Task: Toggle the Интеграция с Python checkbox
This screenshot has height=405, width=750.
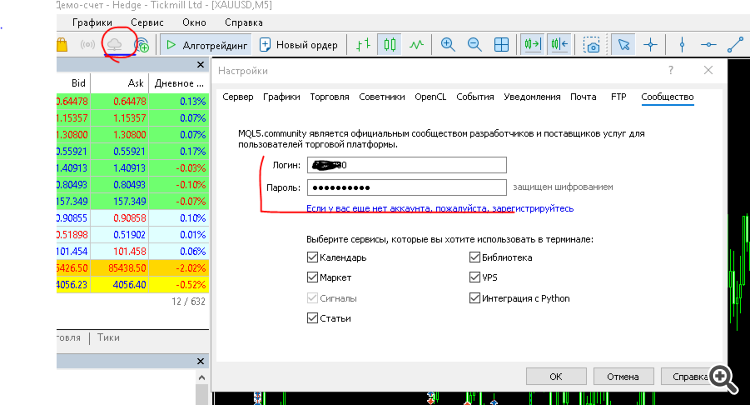Action: (x=474, y=298)
